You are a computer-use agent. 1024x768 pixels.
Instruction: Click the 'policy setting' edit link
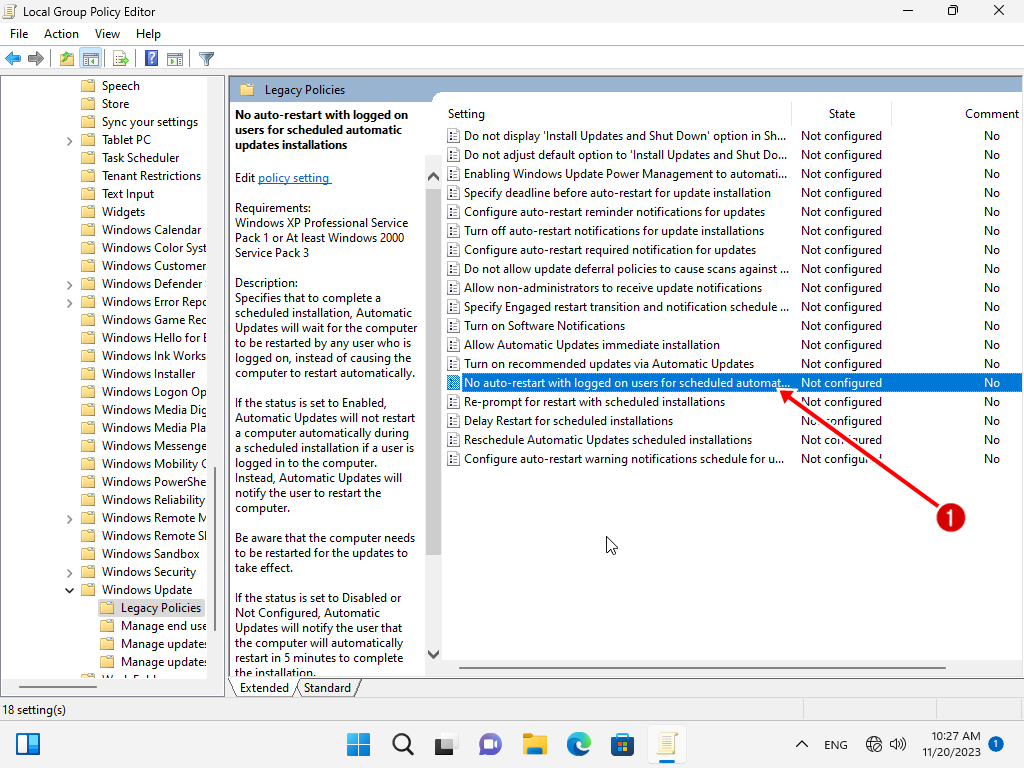(x=293, y=178)
